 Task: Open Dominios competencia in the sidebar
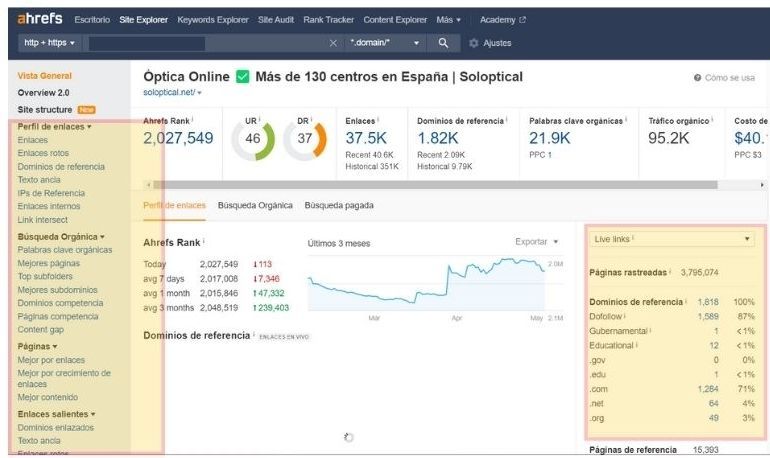(x=60, y=303)
